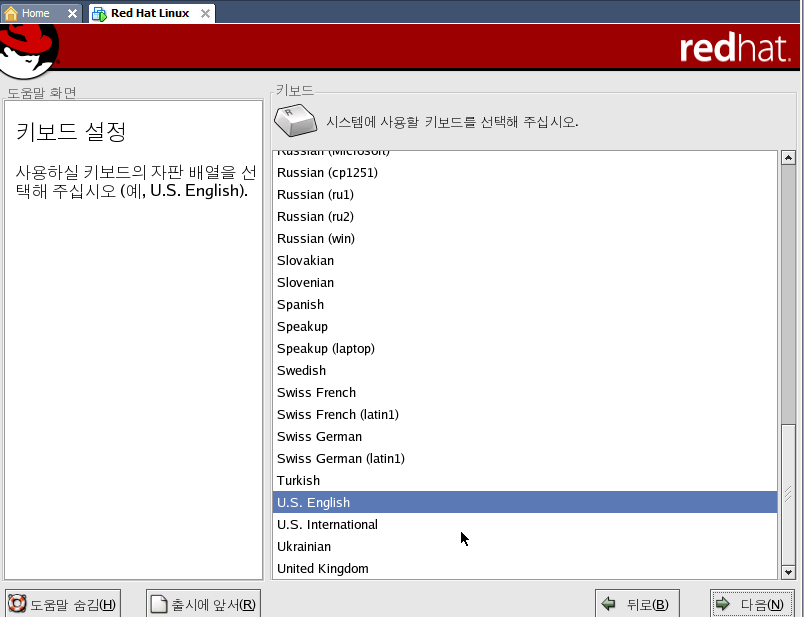Select Russian (cp1251) keyboard

tap(525, 172)
